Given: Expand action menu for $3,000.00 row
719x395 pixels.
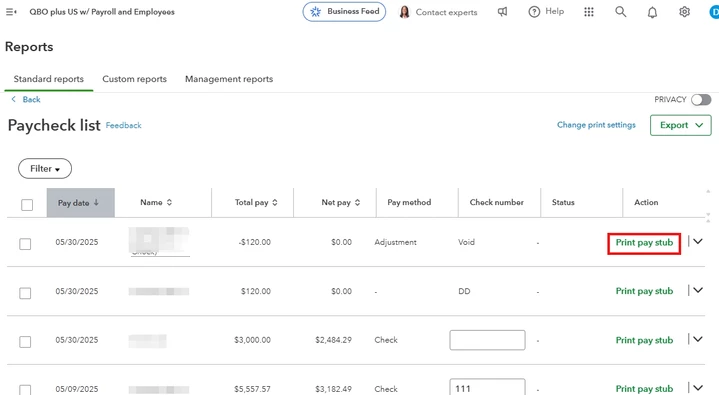Looking at the screenshot, I should coord(697,339).
